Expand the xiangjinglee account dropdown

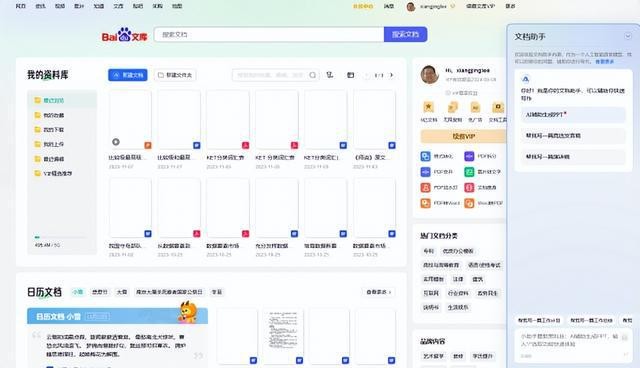pyautogui.click(x=452, y=7)
